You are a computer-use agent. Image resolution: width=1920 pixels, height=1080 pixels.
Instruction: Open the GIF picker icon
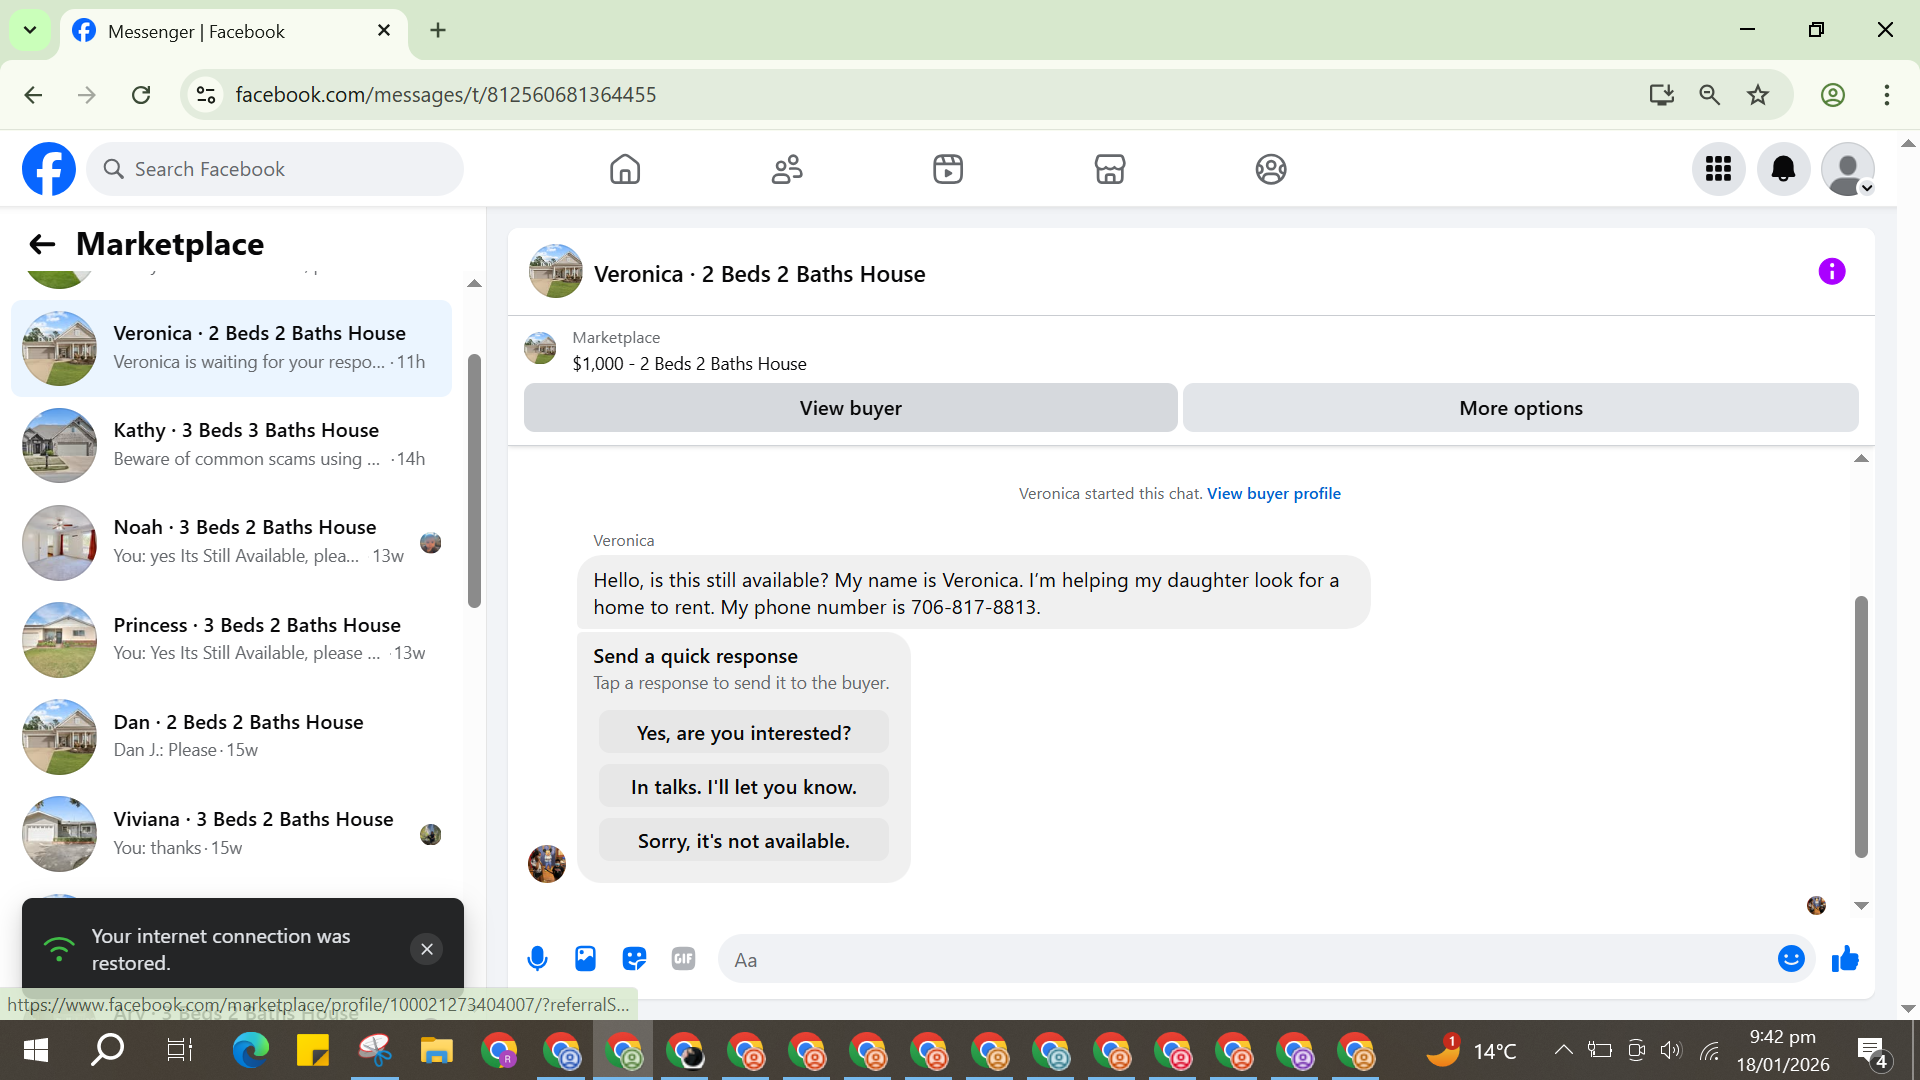(x=683, y=959)
